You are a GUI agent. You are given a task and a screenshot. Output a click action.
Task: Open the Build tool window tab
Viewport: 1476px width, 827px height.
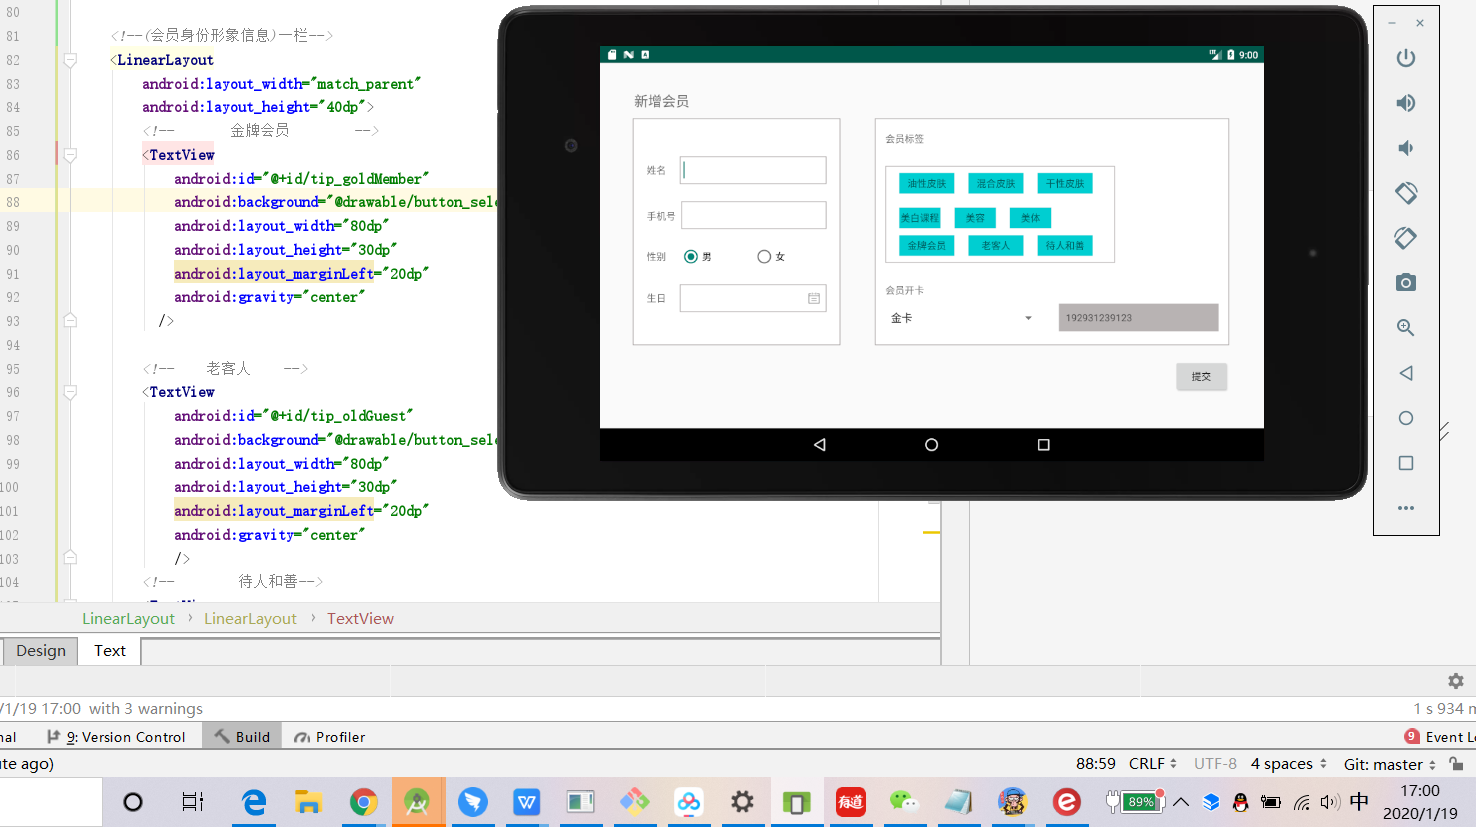coord(242,737)
